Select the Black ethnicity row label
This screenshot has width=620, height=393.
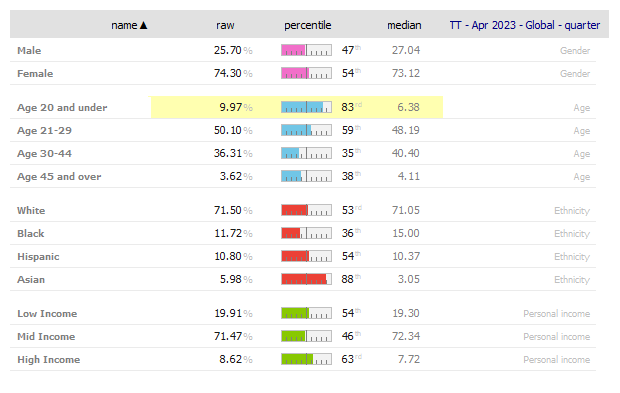(30, 233)
